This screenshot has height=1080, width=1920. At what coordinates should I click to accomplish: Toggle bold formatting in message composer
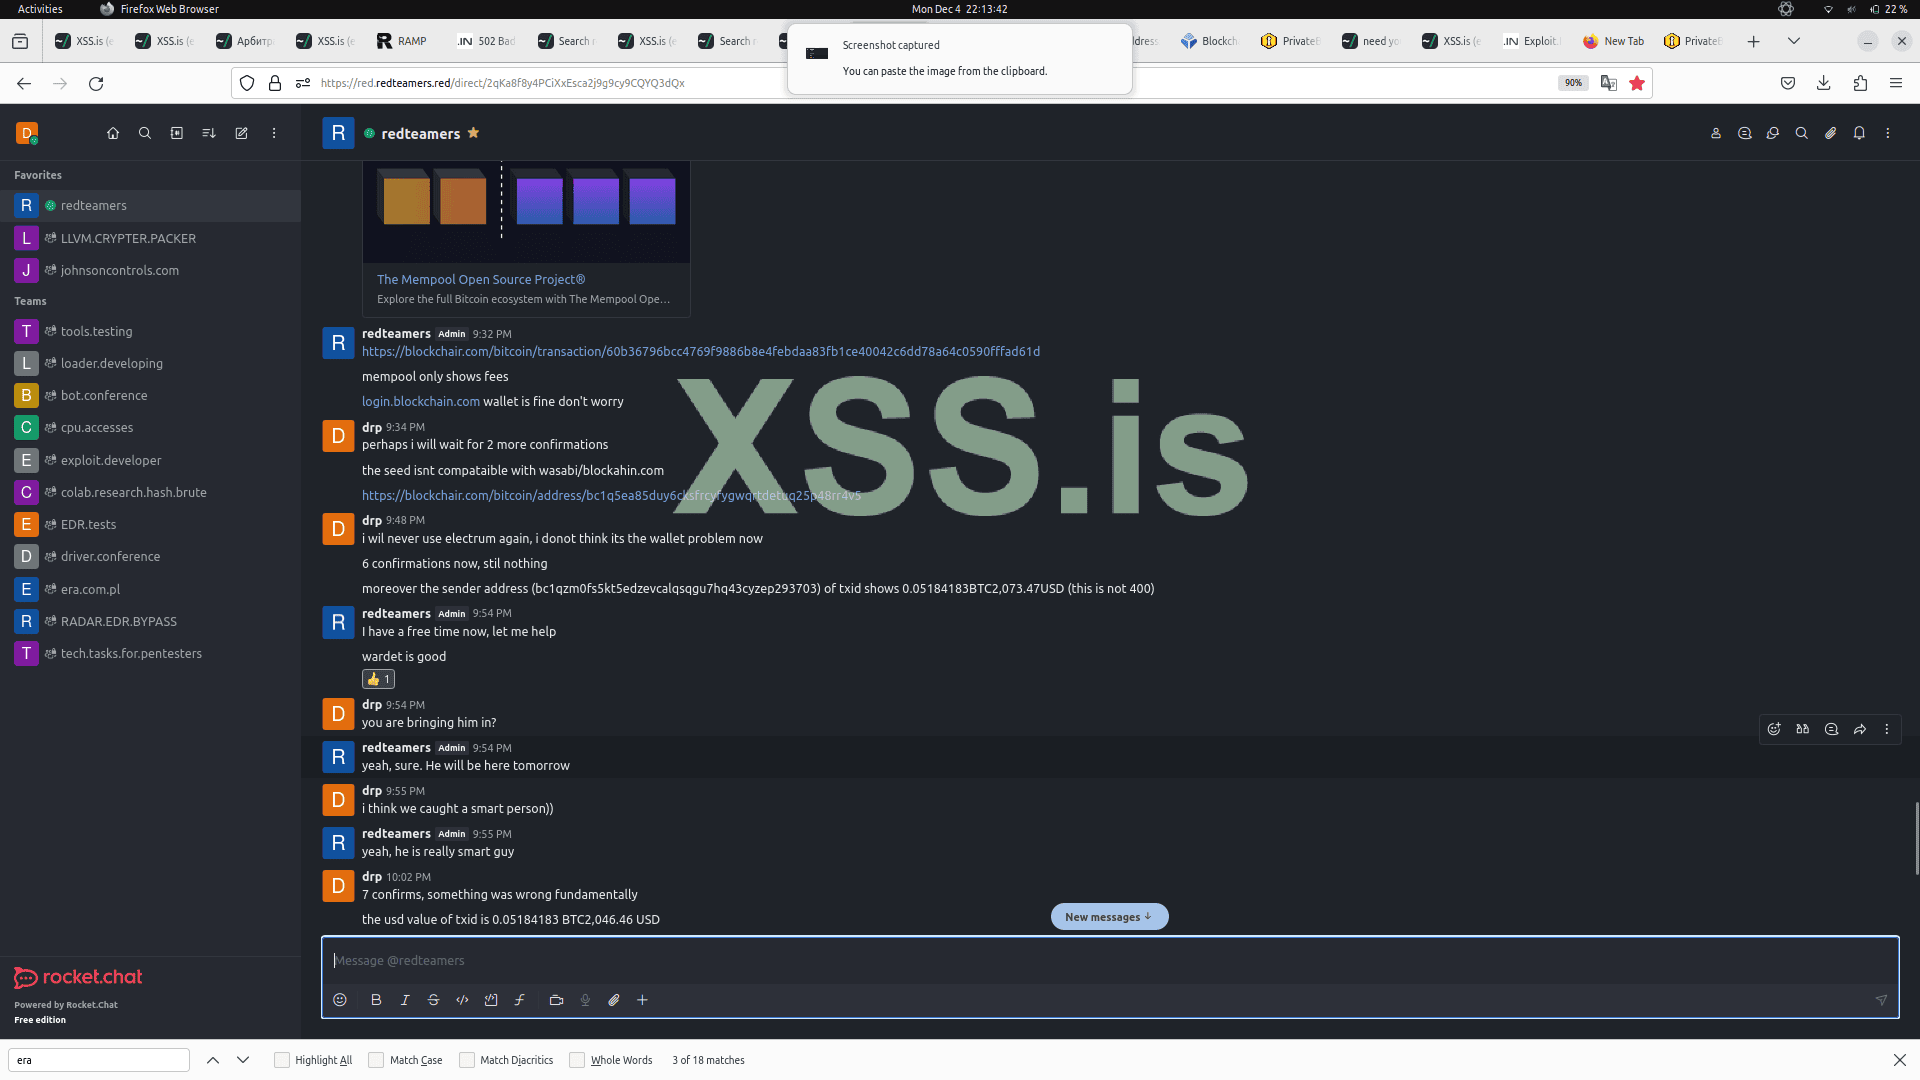click(x=376, y=1000)
